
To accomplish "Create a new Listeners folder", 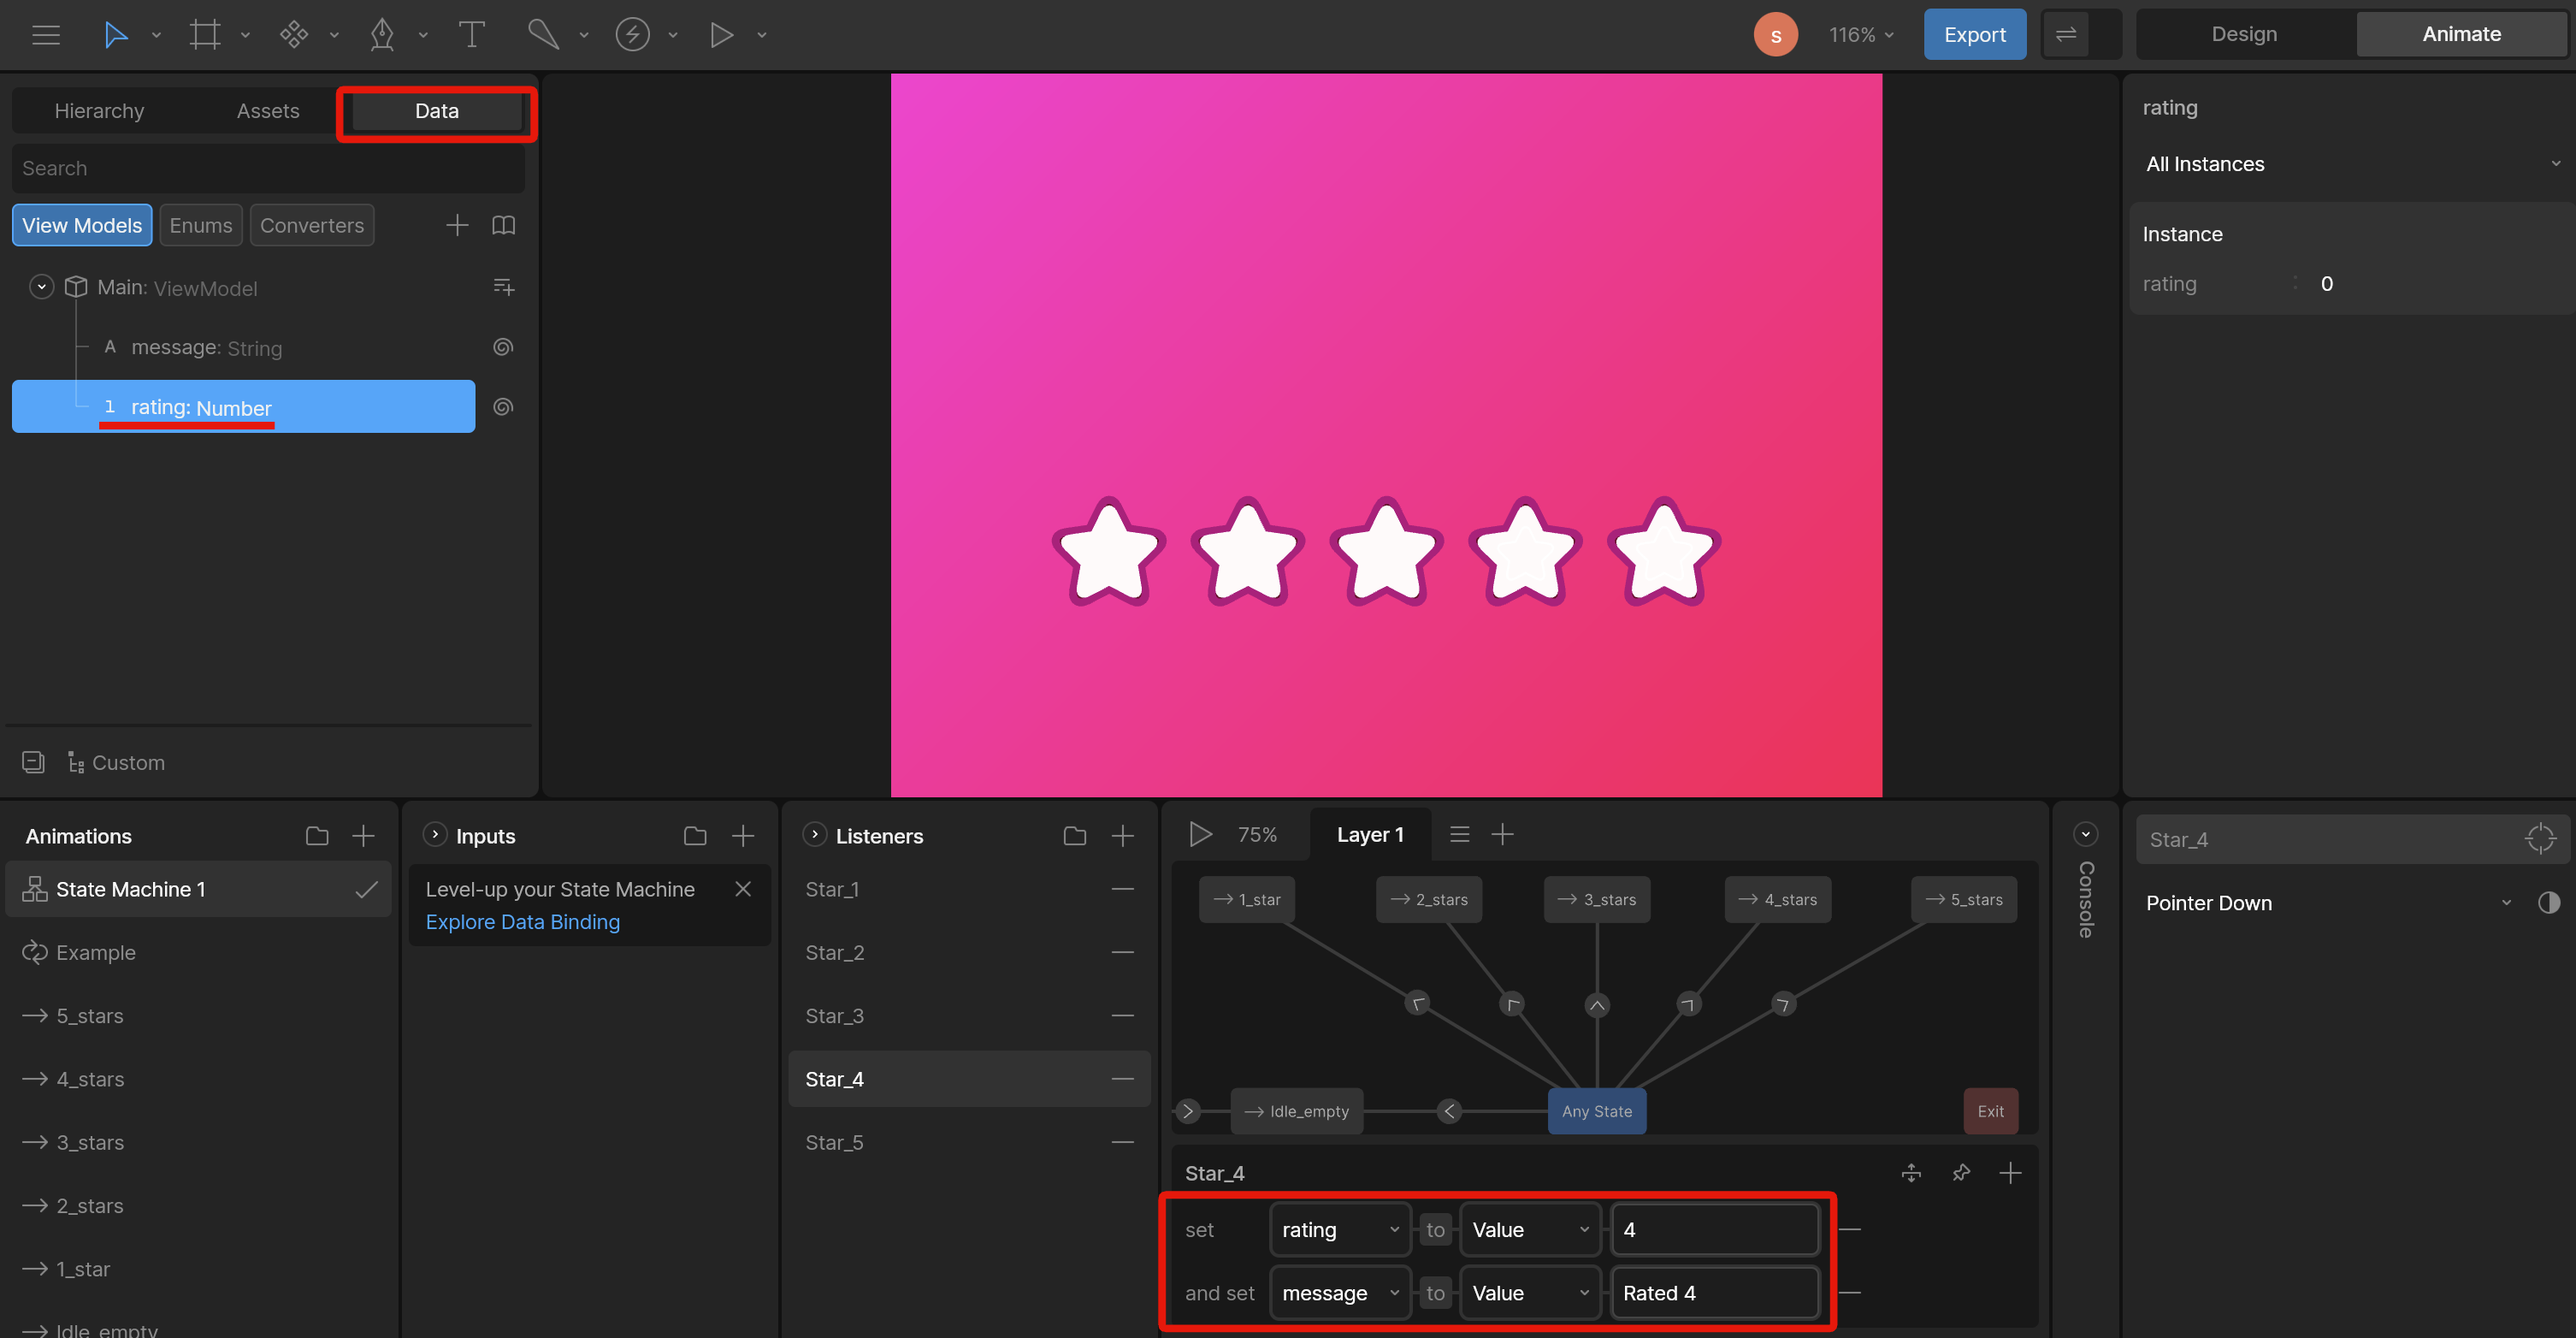I will (x=1075, y=836).
